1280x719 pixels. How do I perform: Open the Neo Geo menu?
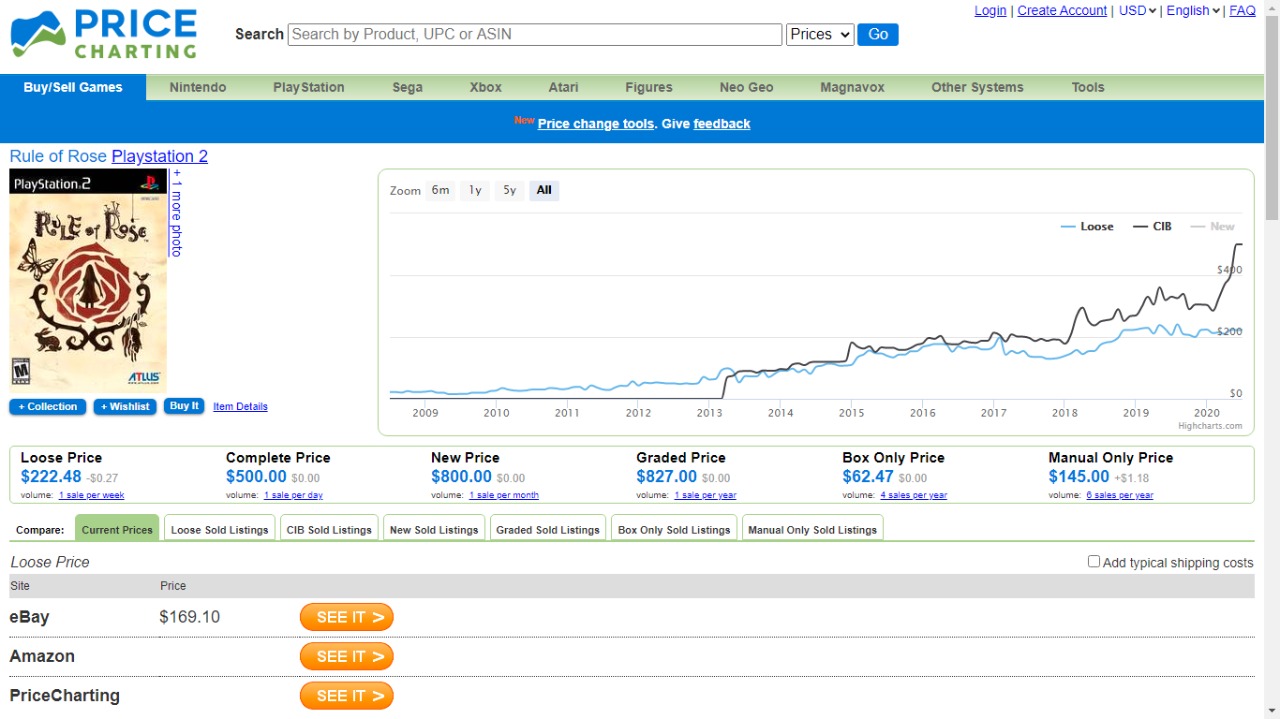[x=746, y=87]
